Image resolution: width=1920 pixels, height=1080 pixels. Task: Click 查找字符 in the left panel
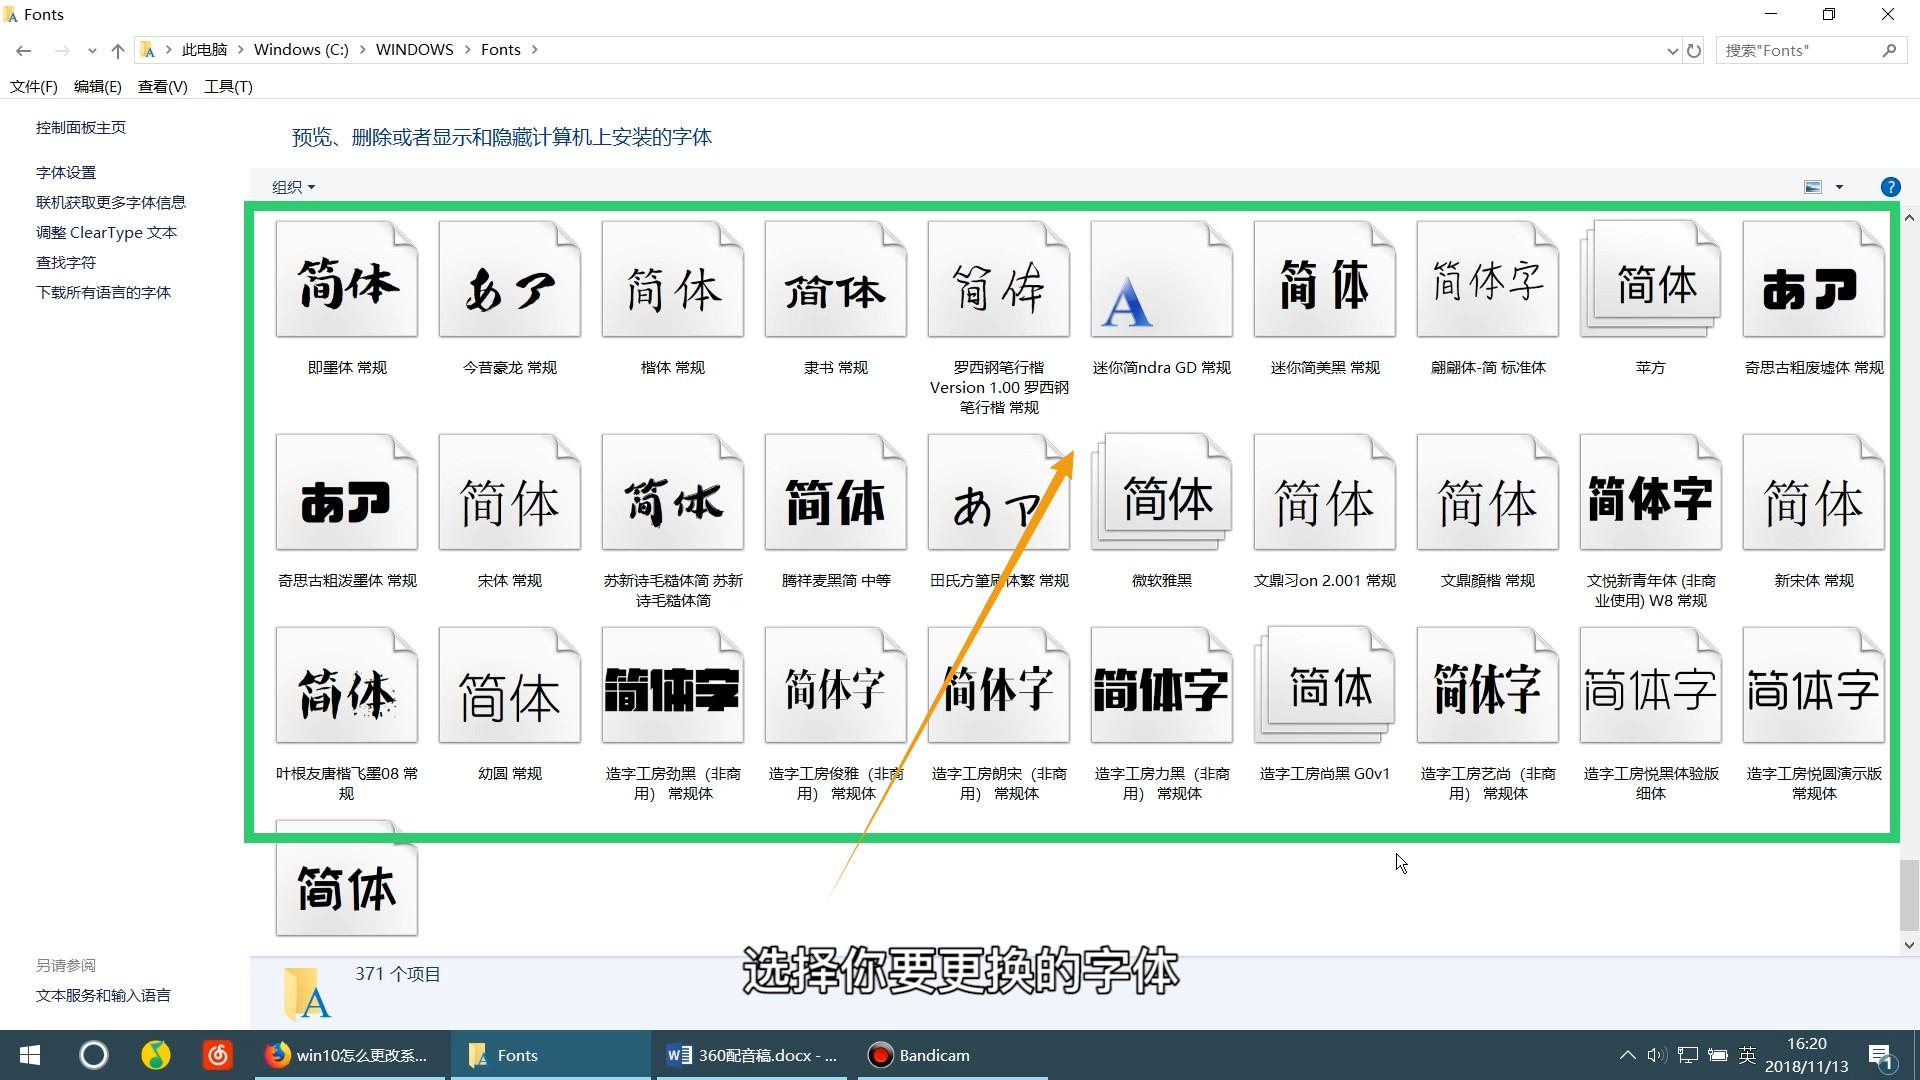point(66,261)
